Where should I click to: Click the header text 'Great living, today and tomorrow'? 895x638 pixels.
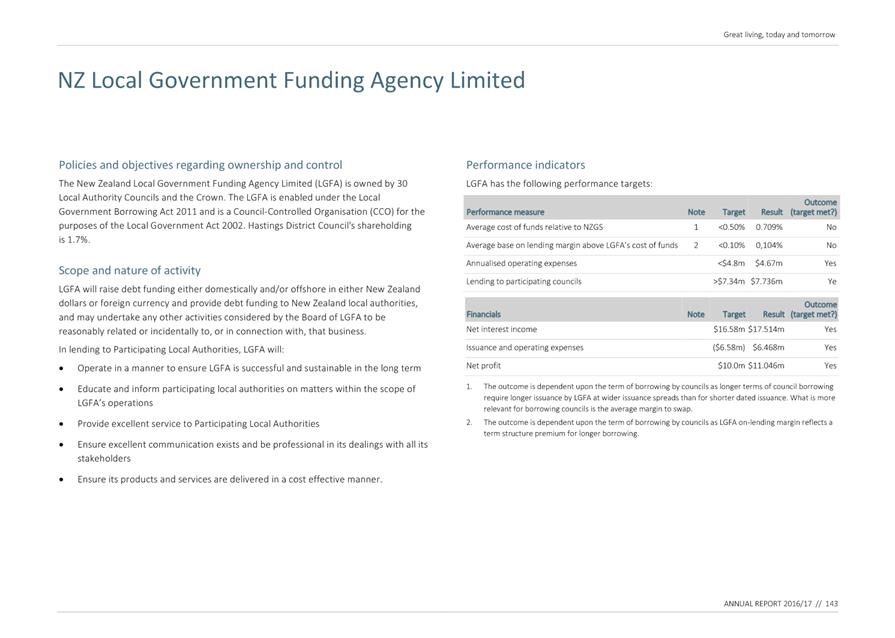pyautogui.click(x=779, y=35)
